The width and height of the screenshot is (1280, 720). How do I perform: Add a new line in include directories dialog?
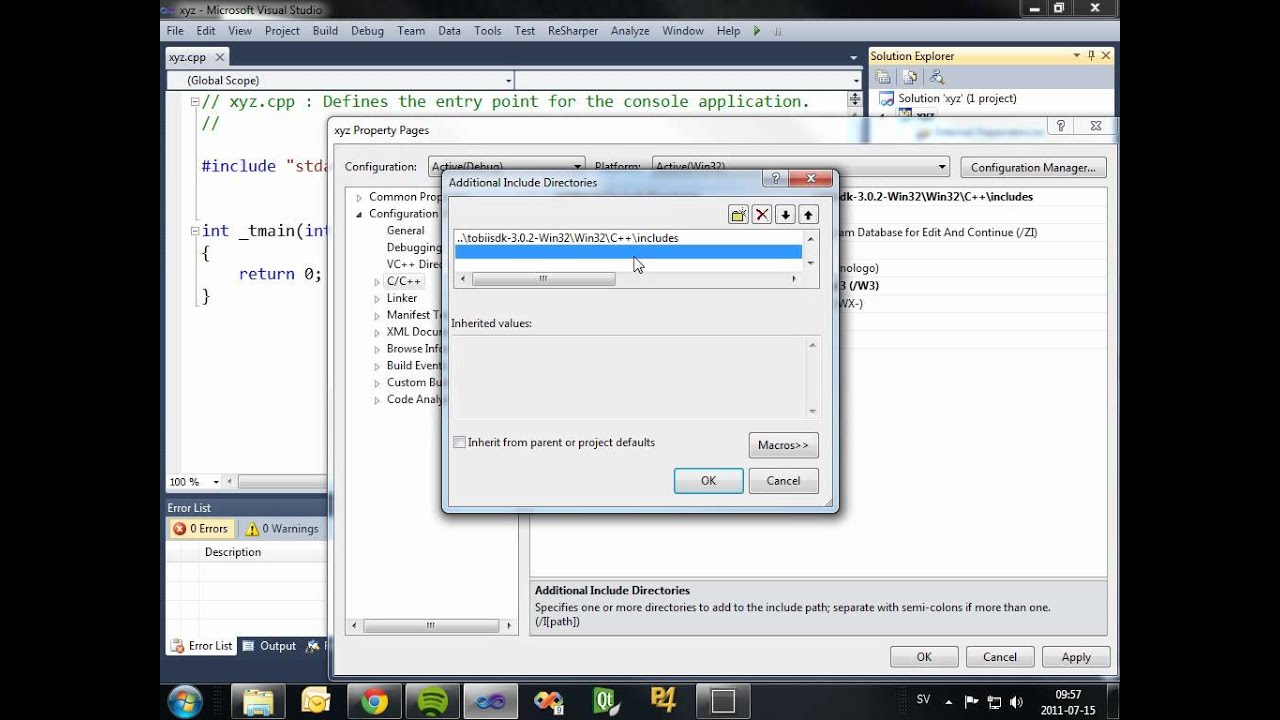[x=738, y=214]
